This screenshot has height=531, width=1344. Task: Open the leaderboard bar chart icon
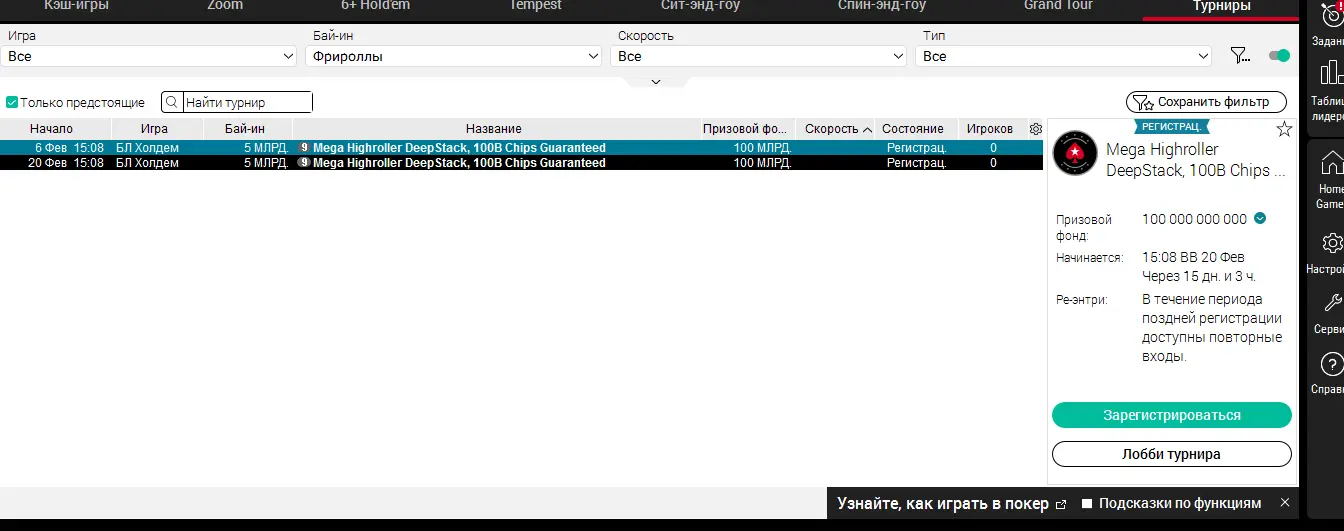[1330, 72]
